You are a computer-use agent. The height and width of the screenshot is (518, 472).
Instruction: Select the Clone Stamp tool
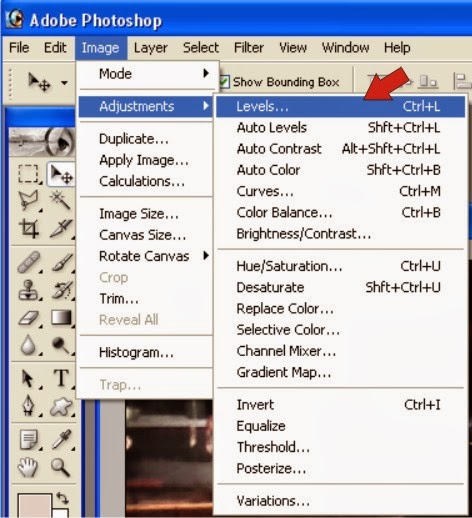(x=29, y=290)
